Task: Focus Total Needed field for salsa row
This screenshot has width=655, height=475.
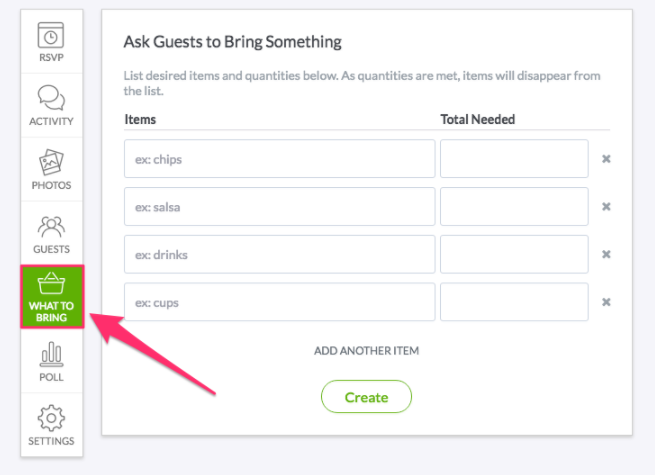Action: coord(514,206)
